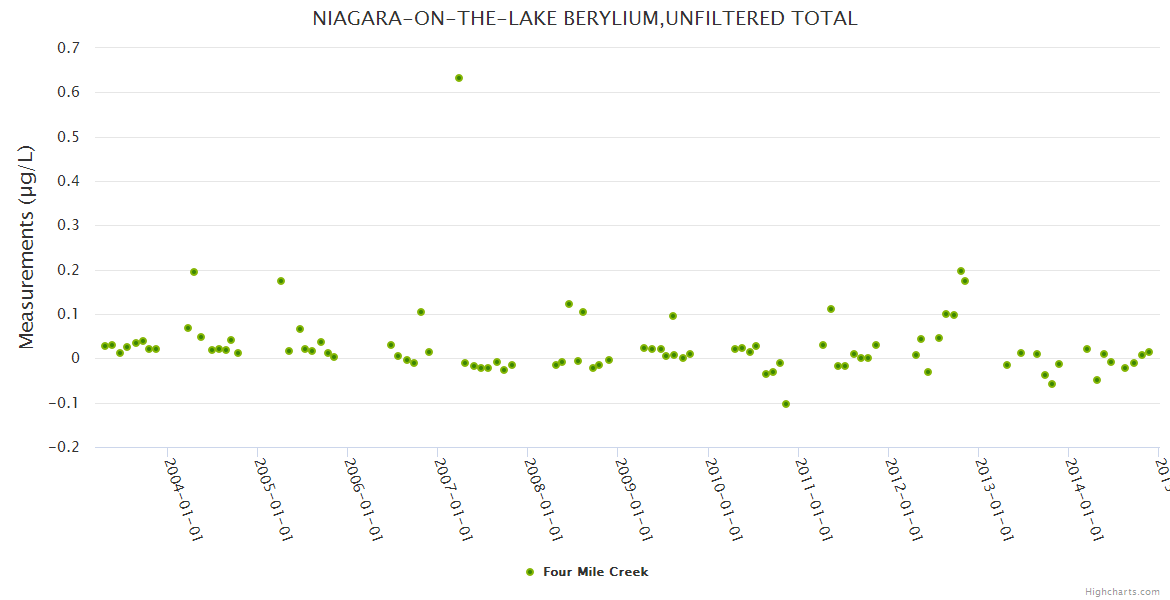Select the mid-2008 point near 0.12
1170x600 pixels.
(x=569, y=304)
